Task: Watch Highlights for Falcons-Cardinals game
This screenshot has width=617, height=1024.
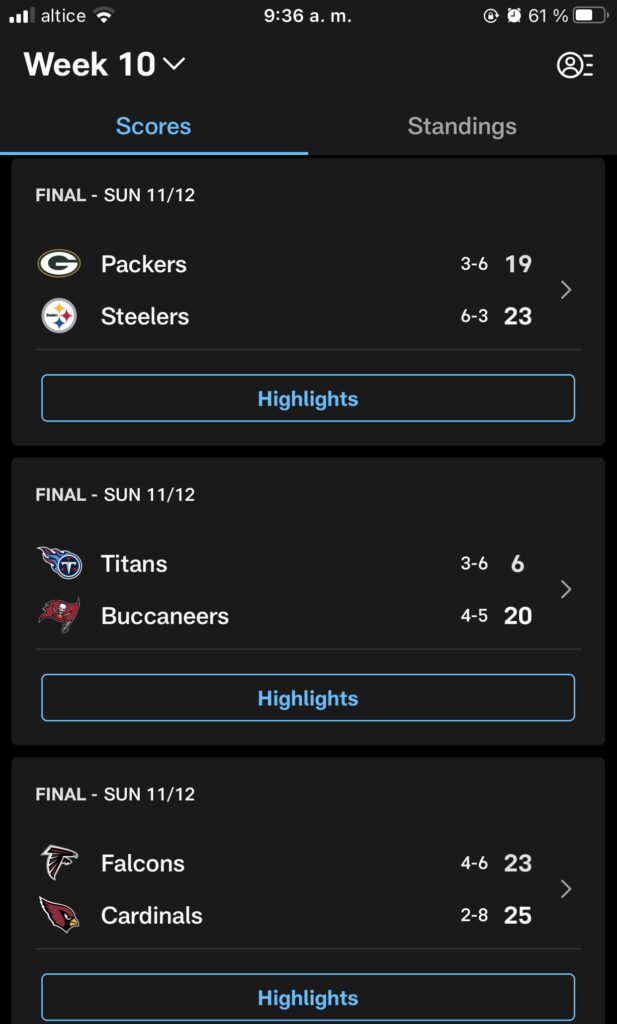Action: (308, 997)
